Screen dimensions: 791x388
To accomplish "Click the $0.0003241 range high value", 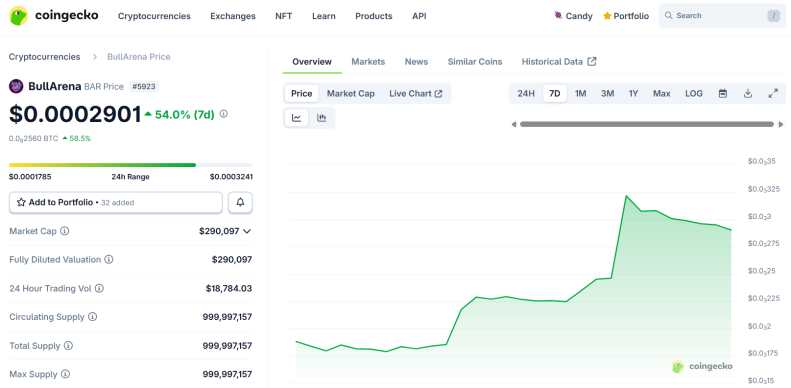I will point(231,177).
